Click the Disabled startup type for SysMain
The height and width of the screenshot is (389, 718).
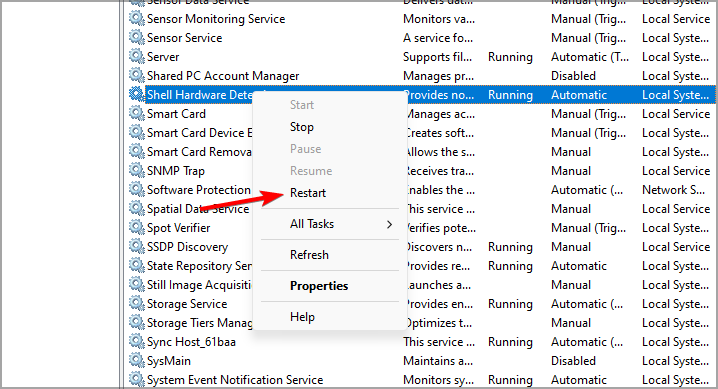573,361
